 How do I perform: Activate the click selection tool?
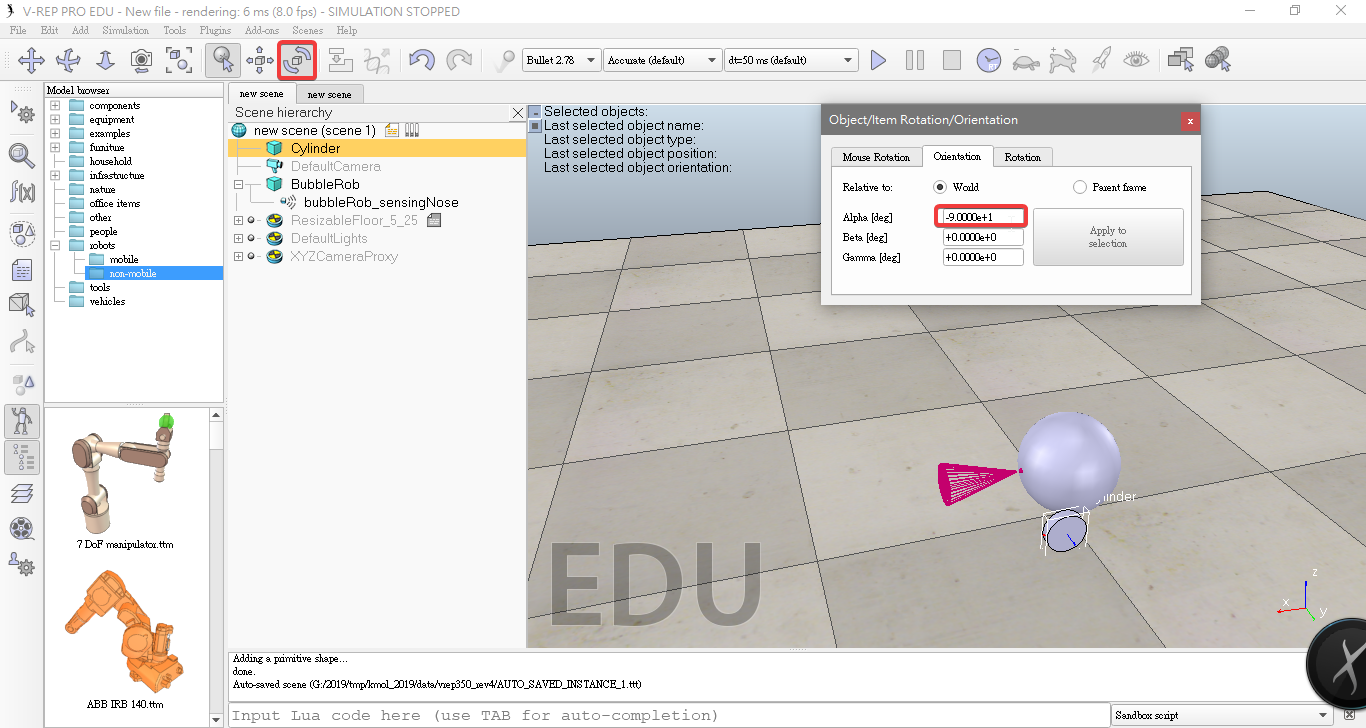pos(223,60)
